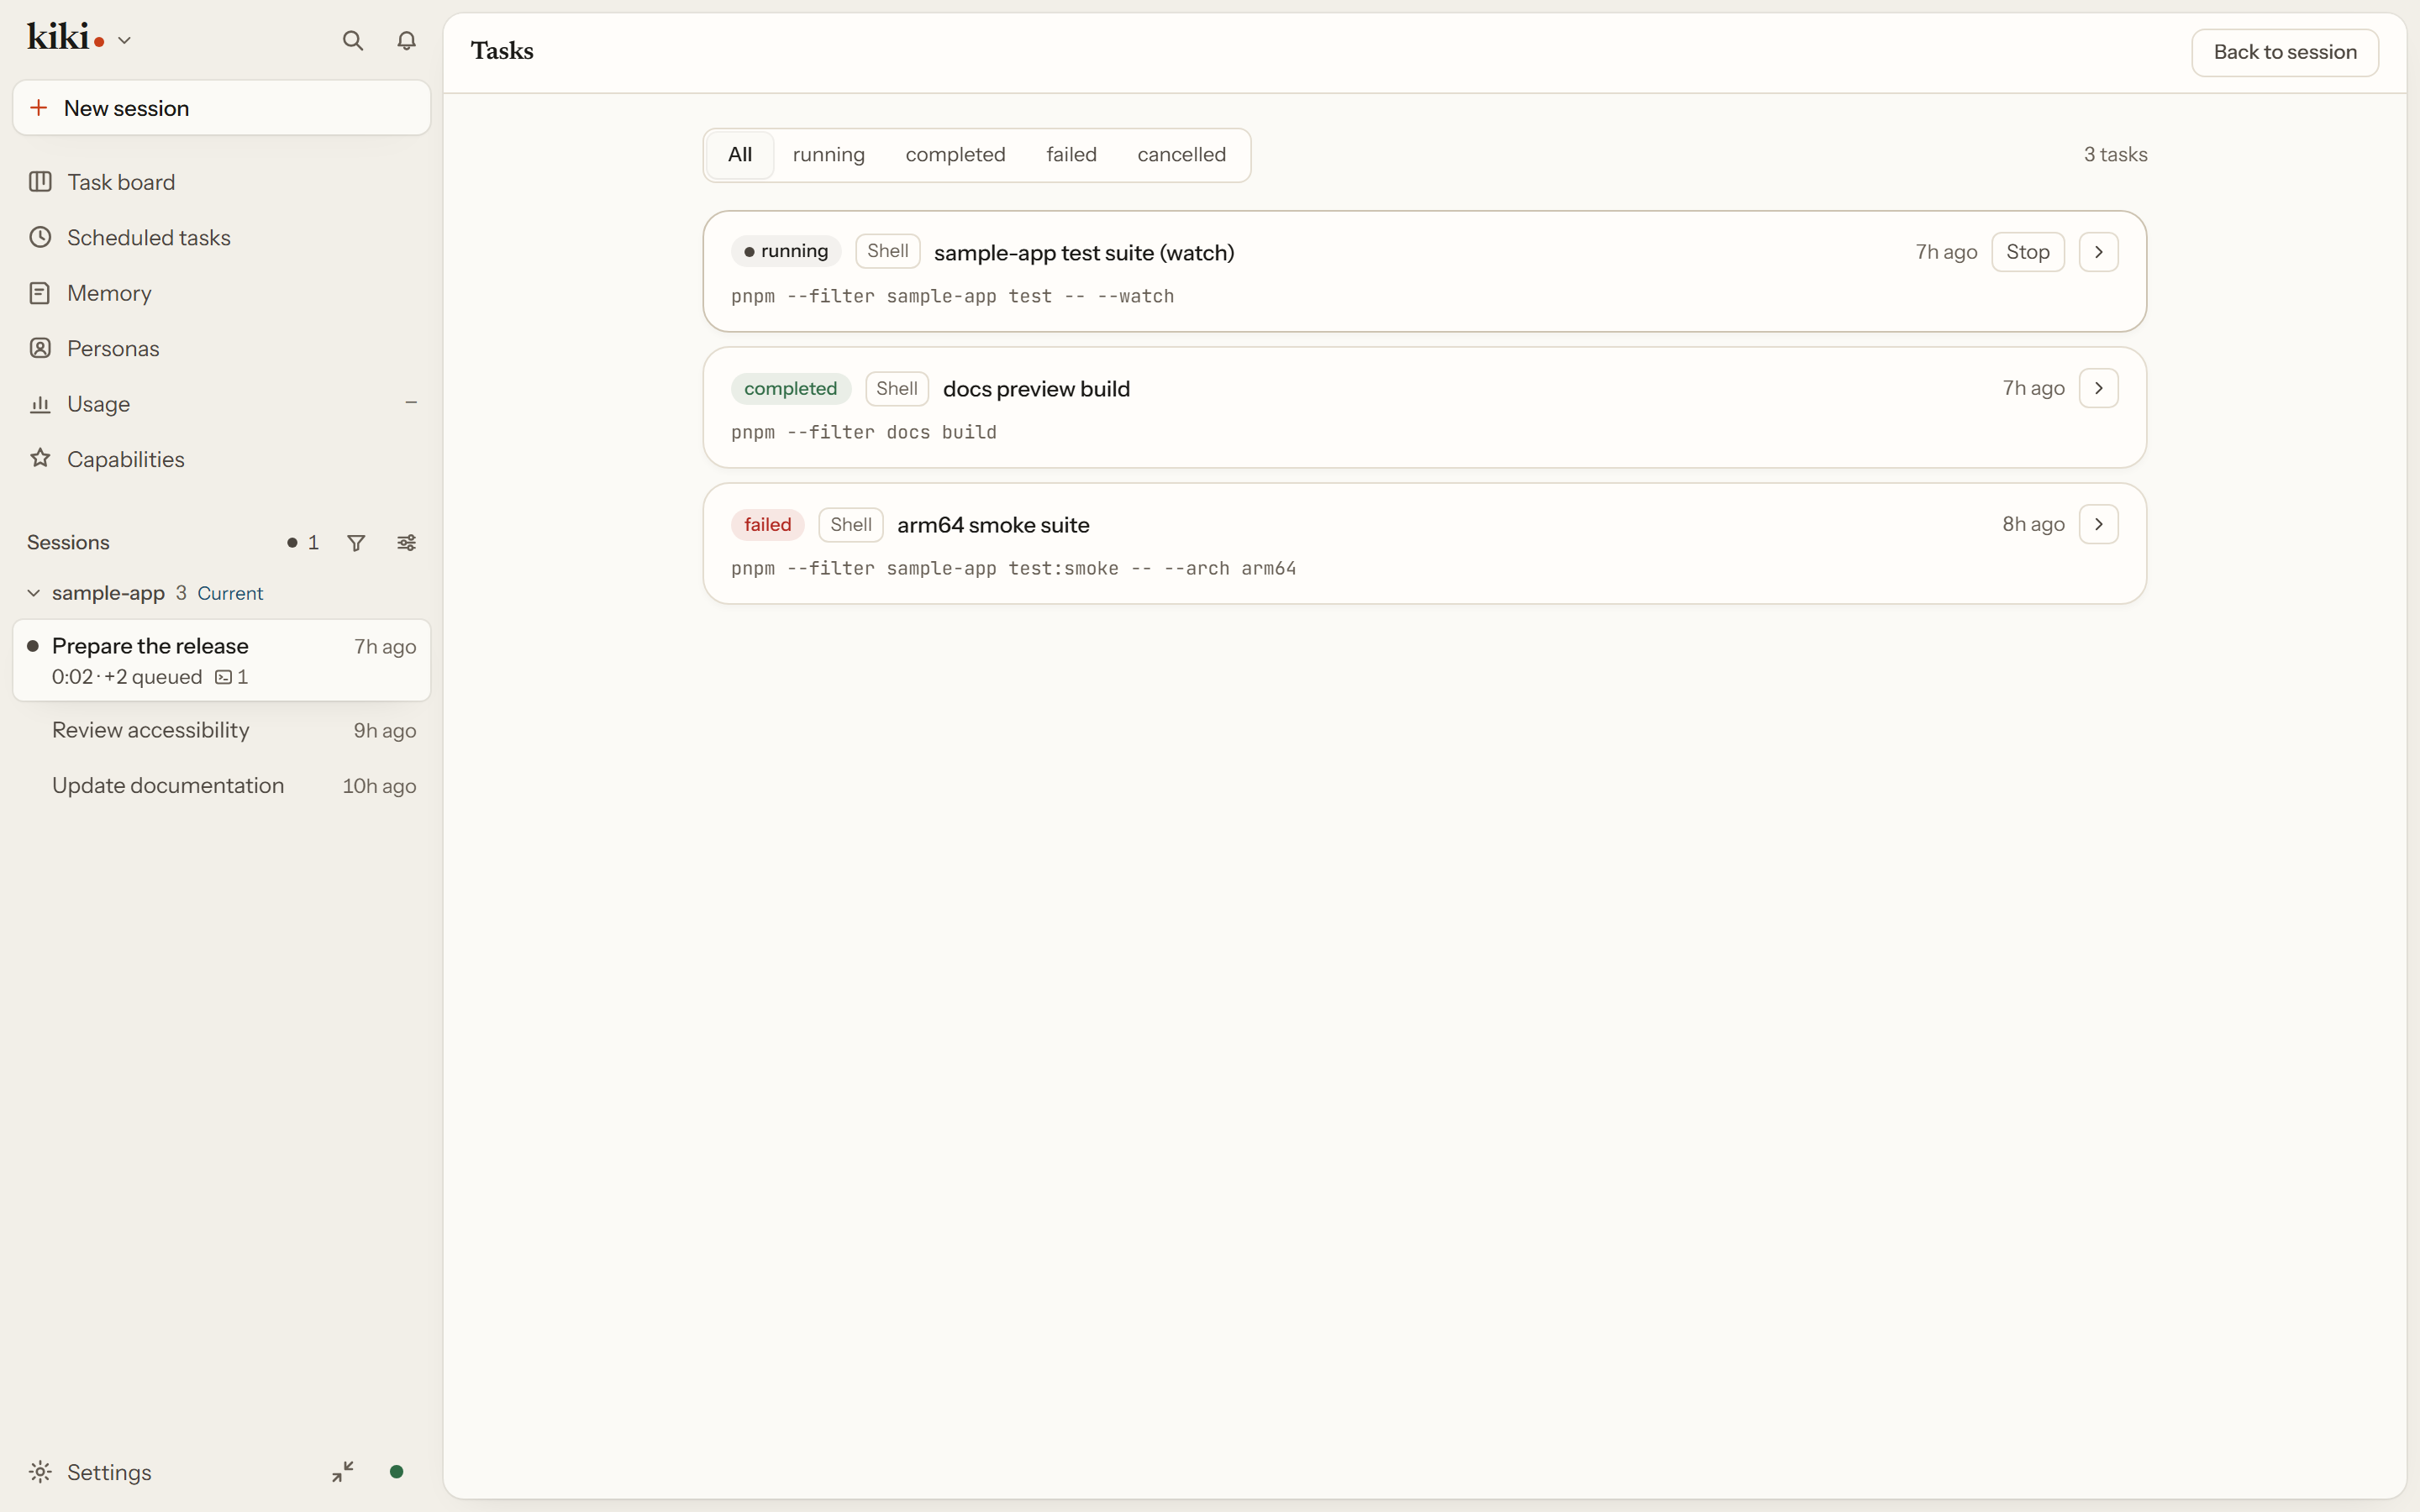Filter tasks by running
2420x1512 pixels.
pyautogui.click(x=828, y=155)
